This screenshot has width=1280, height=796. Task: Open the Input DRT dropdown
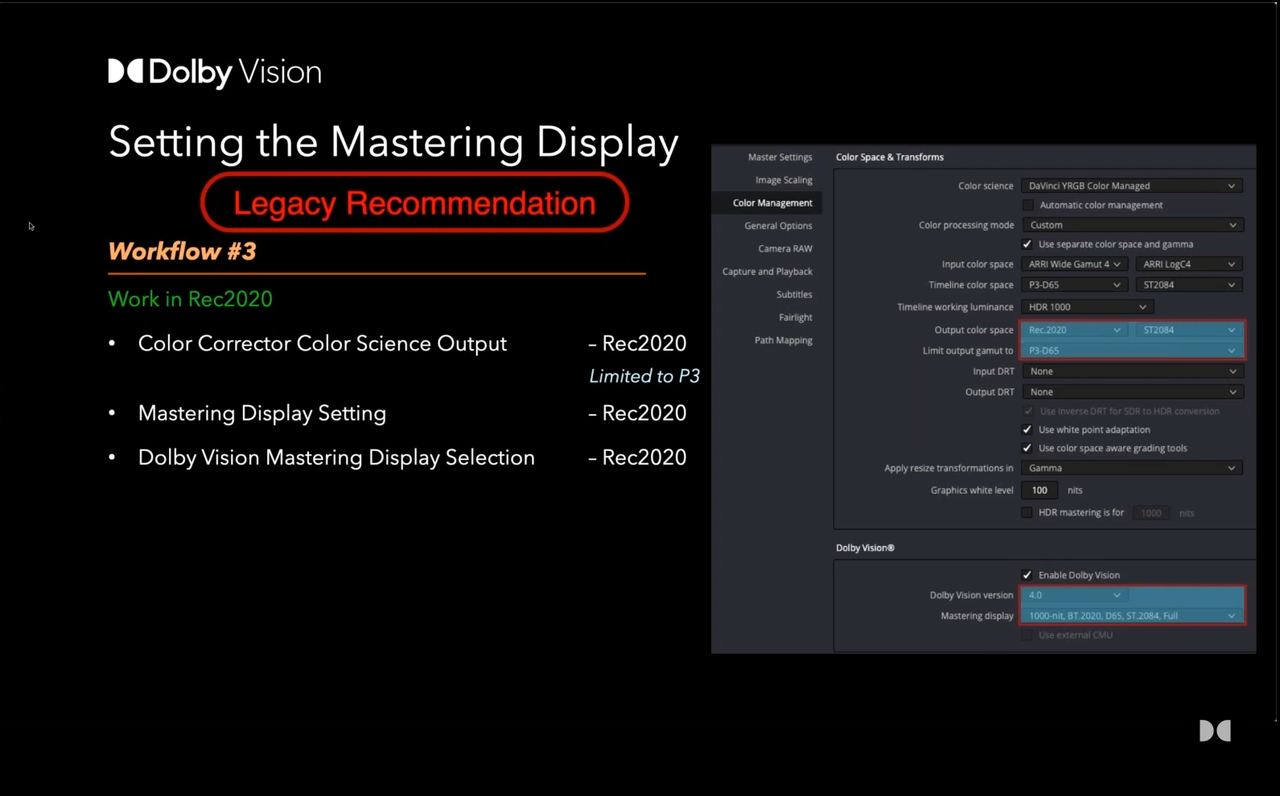pyautogui.click(x=1132, y=371)
